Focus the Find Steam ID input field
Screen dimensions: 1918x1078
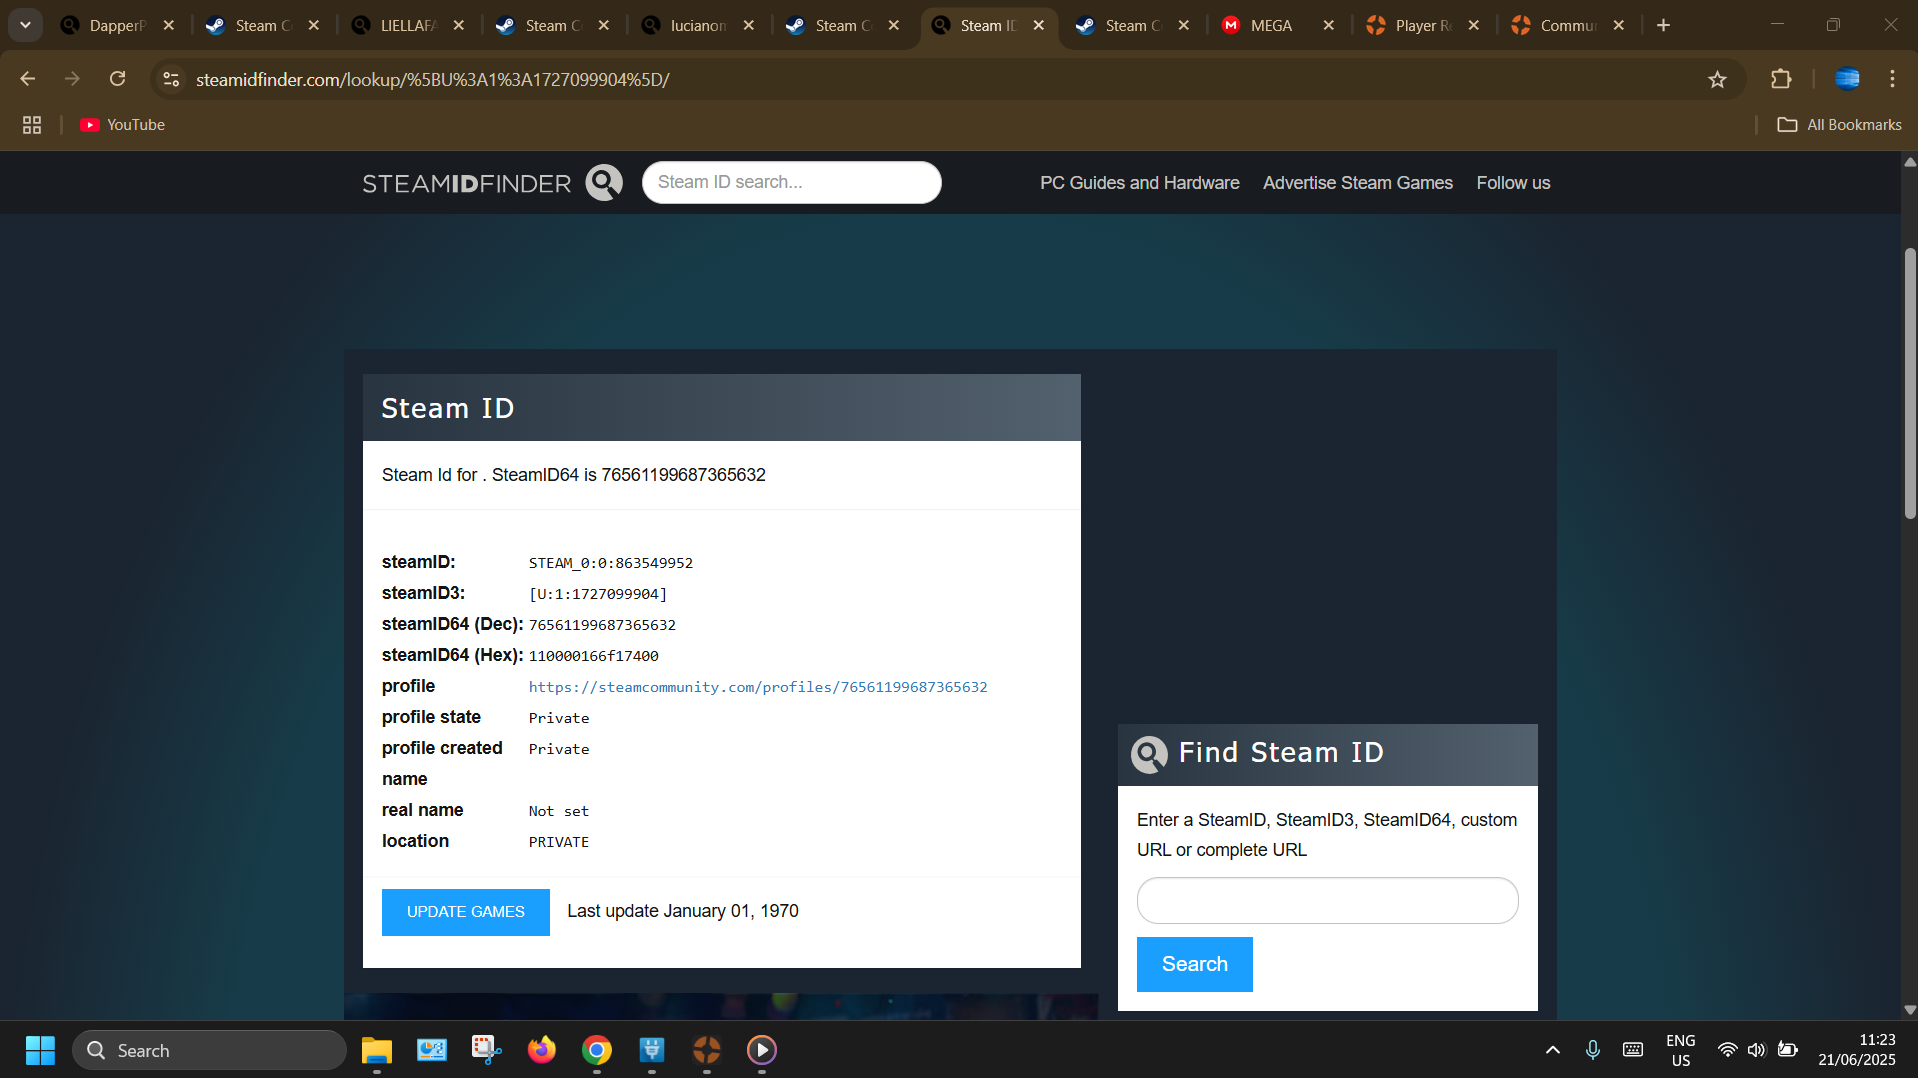pyautogui.click(x=1327, y=901)
